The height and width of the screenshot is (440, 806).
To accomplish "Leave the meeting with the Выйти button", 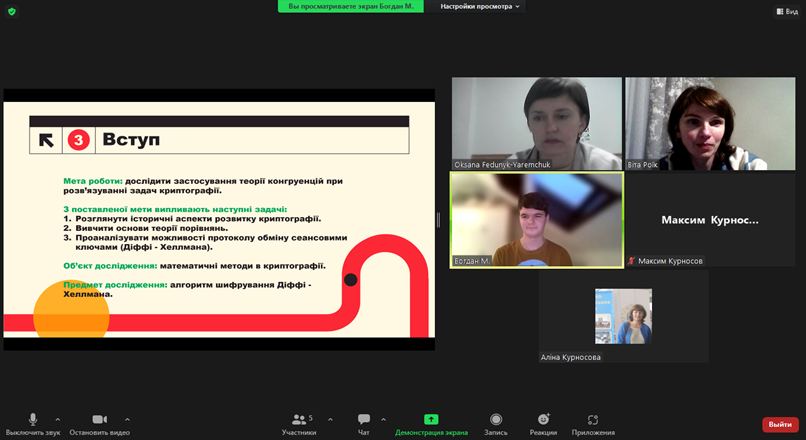I will (780, 424).
